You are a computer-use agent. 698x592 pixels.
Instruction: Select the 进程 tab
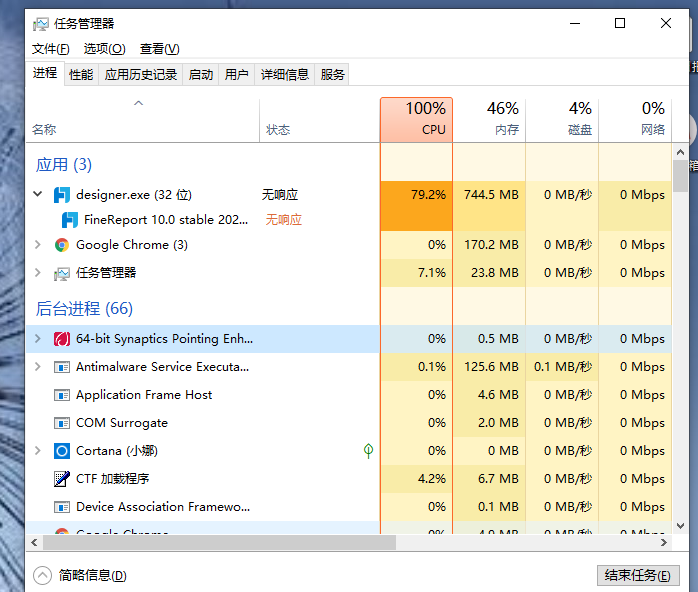point(45,73)
